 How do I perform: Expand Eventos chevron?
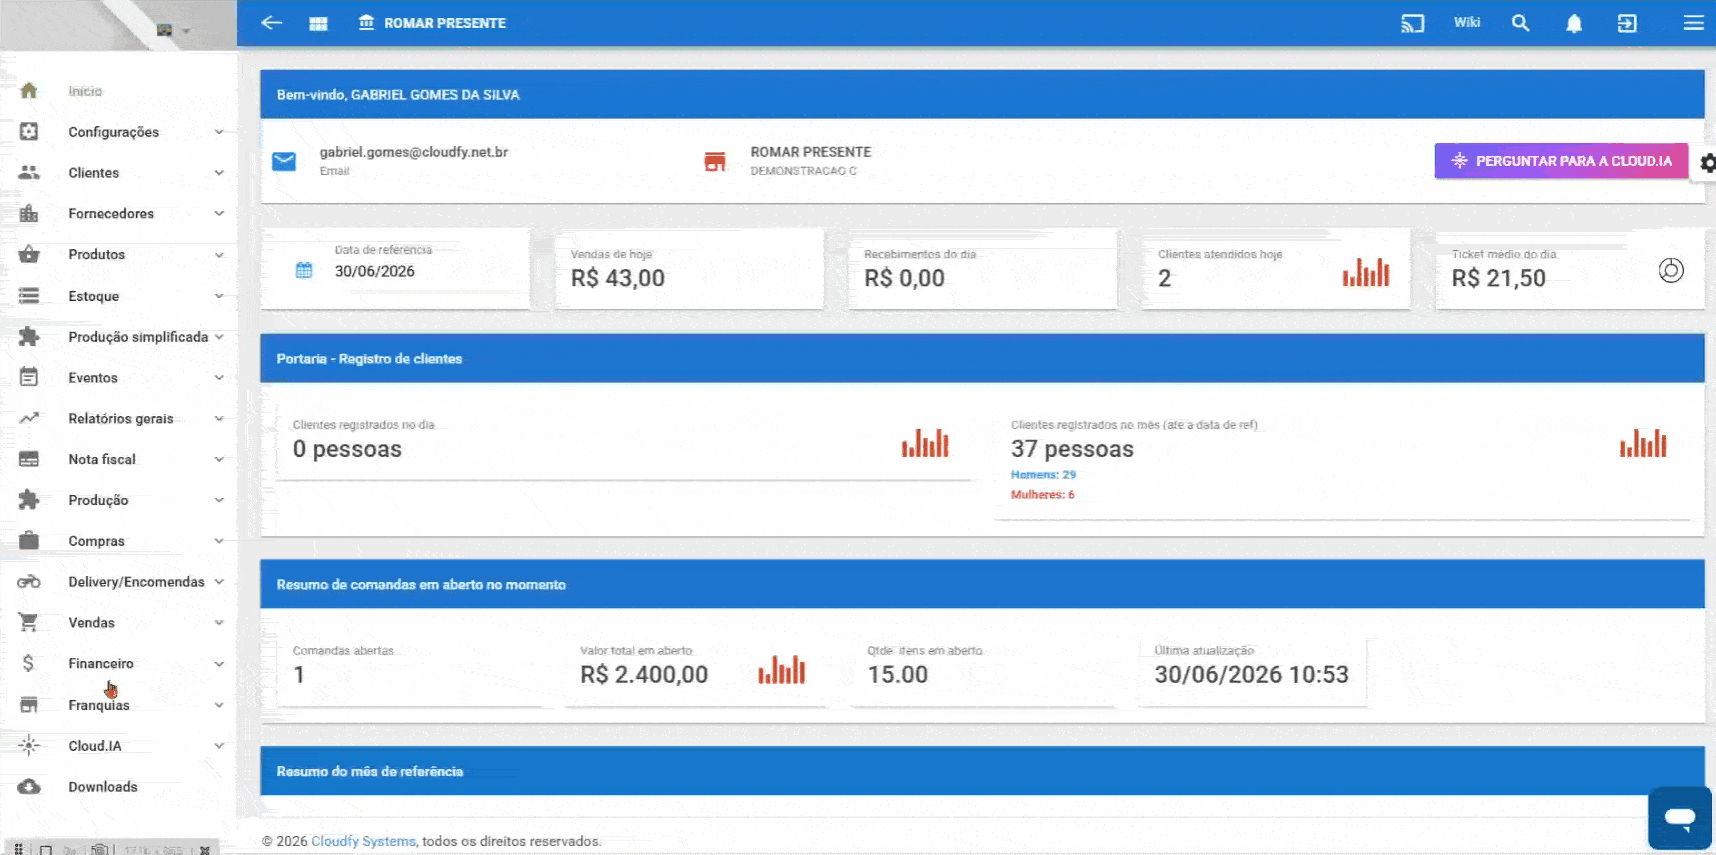tap(219, 378)
